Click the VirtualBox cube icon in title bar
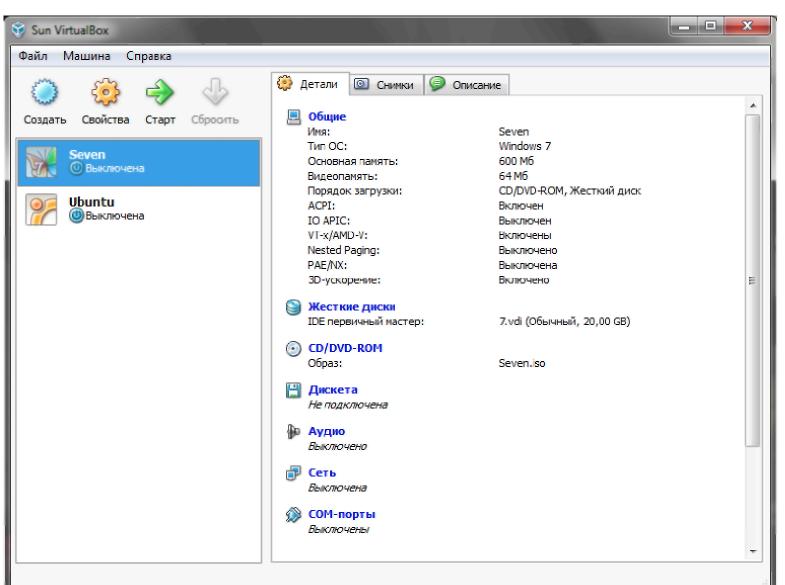Screen dimensions: 785x585 [x=19, y=30]
